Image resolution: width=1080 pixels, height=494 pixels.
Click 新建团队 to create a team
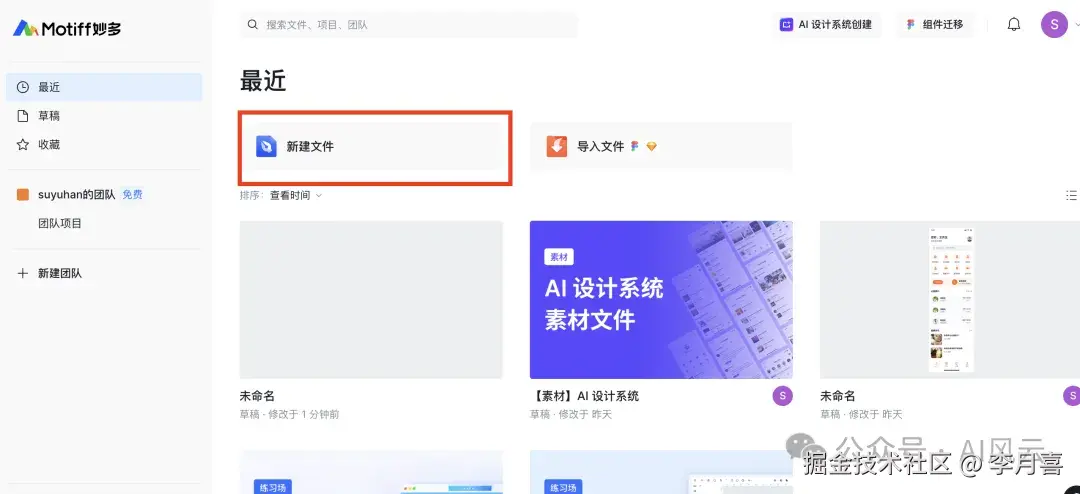60,273
